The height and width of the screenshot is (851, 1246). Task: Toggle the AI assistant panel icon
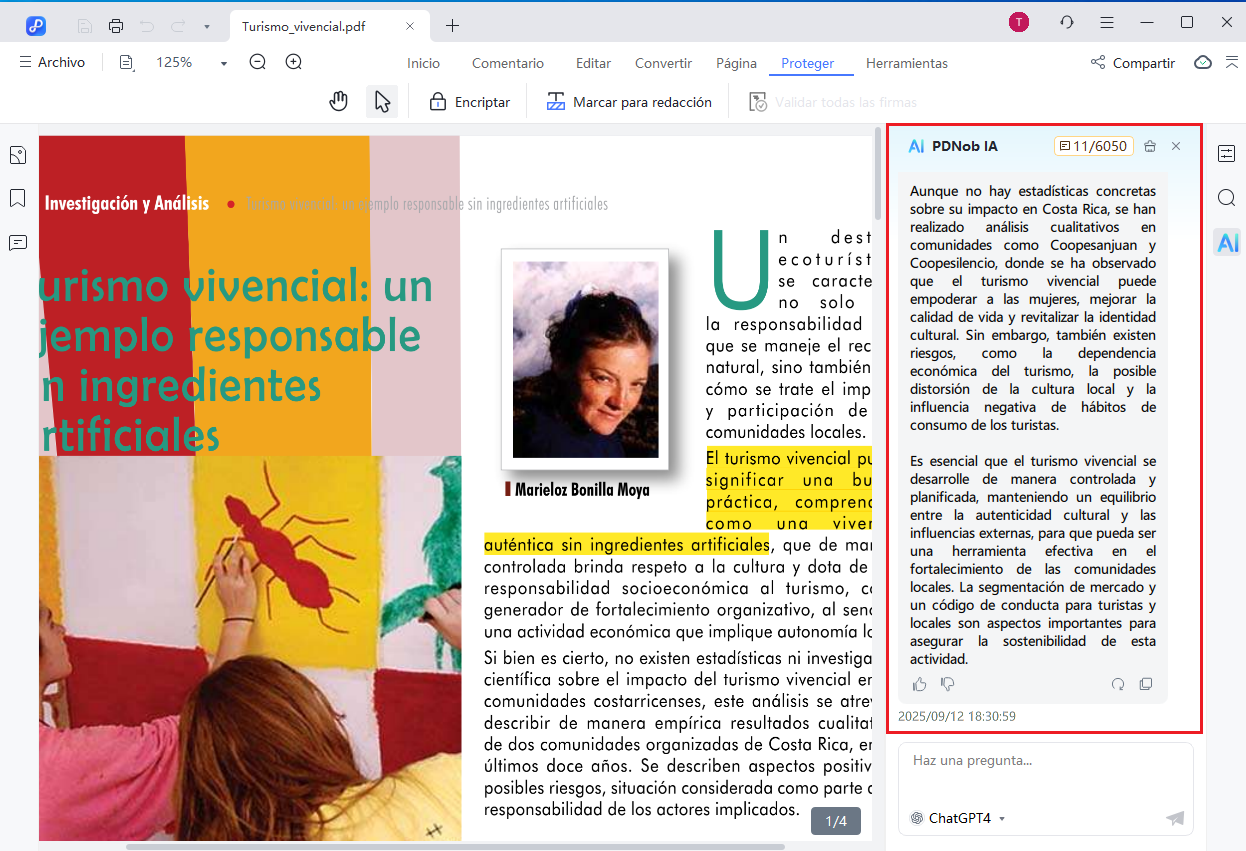[x=1228, y=242]
